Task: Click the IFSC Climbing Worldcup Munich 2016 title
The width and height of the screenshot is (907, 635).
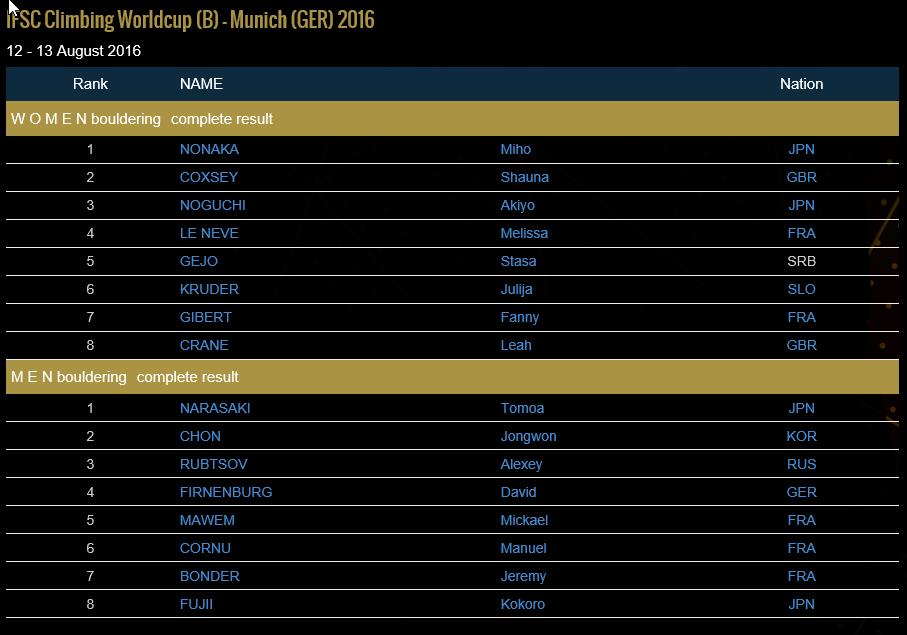Action: [190, 20]
